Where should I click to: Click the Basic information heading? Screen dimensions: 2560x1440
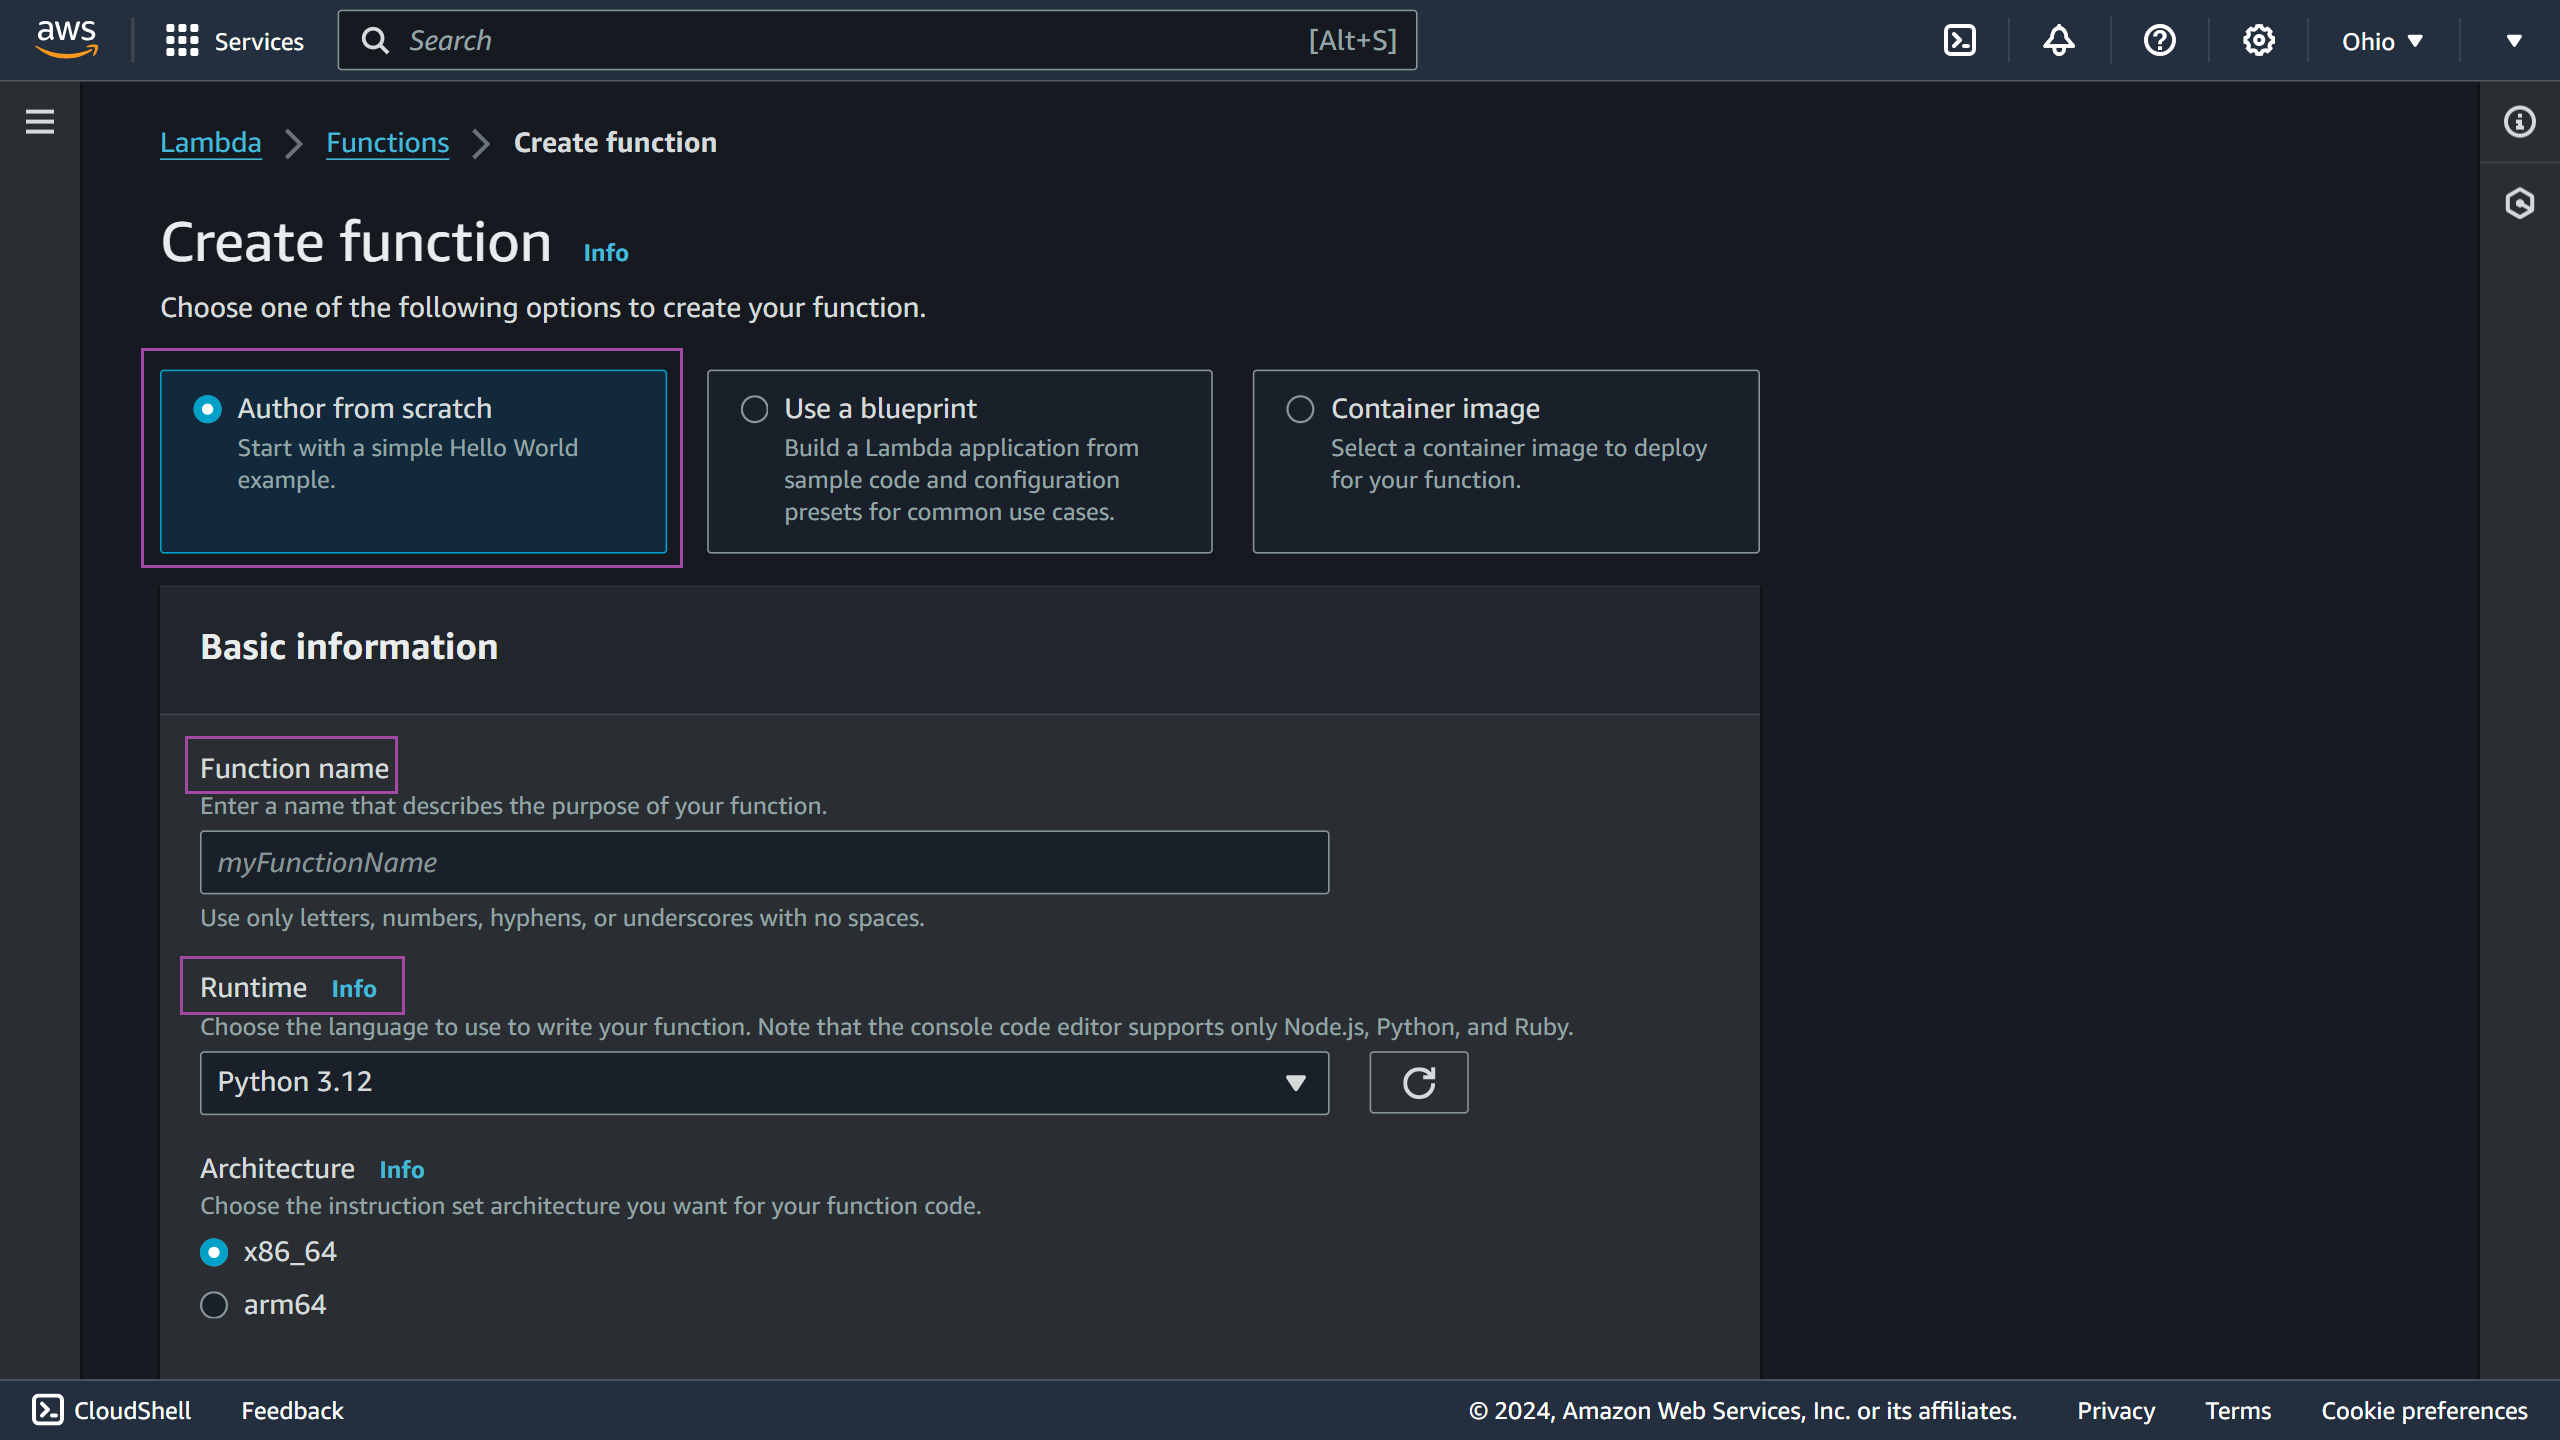click(349, 647)
